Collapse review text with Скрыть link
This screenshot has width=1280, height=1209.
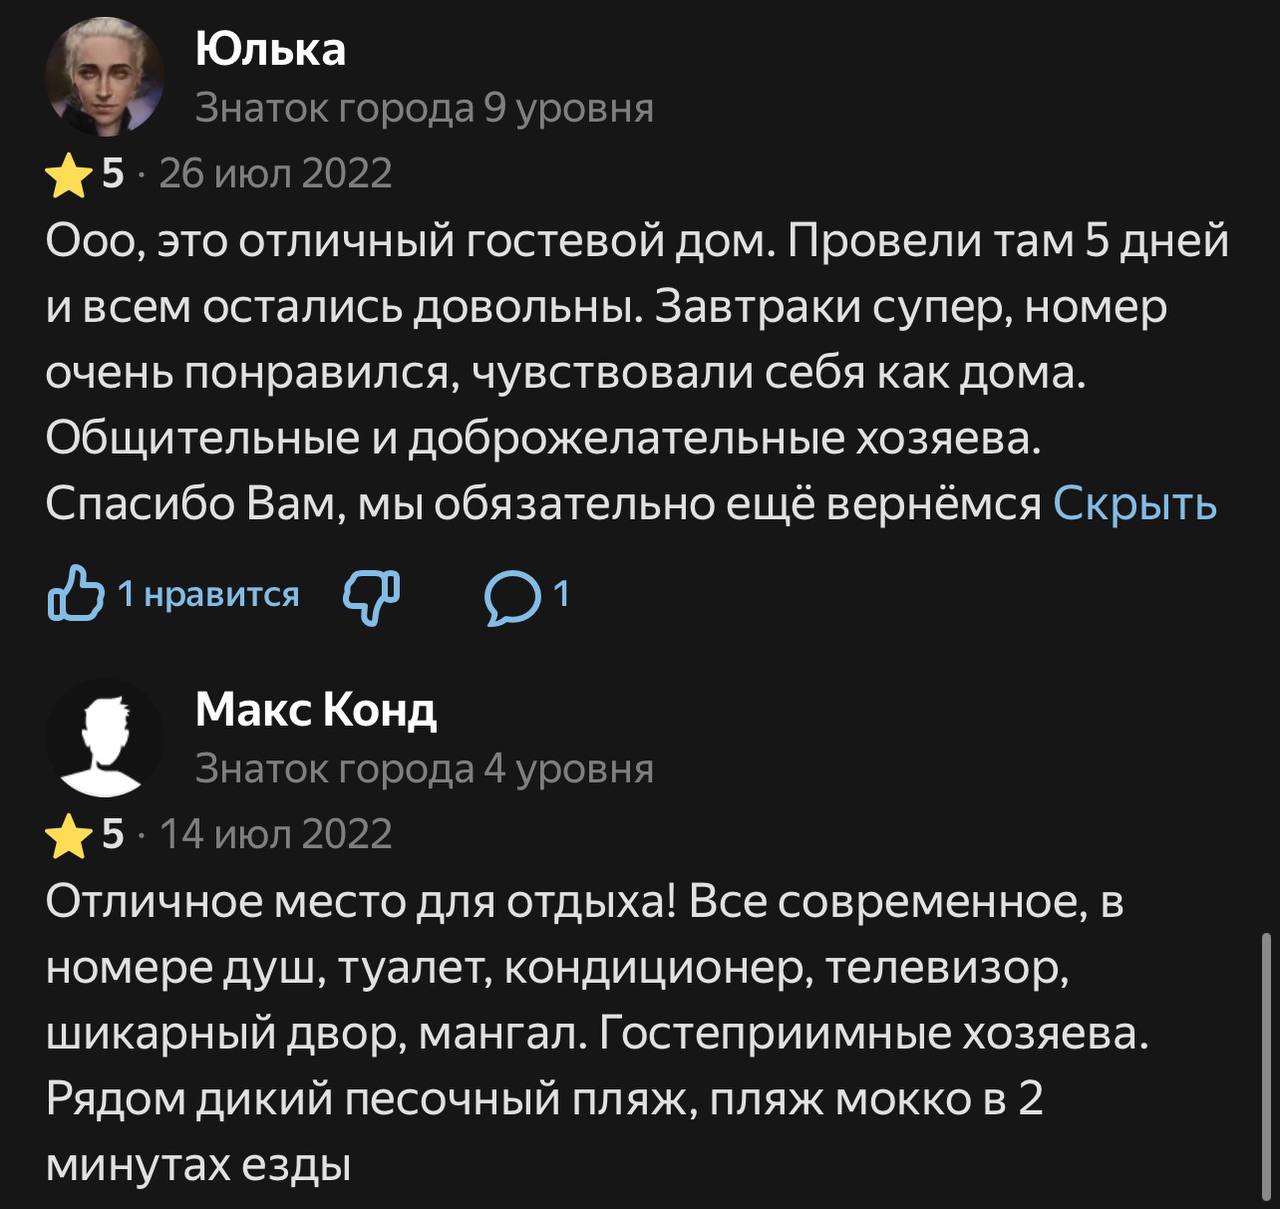(x=1135, y=504)
